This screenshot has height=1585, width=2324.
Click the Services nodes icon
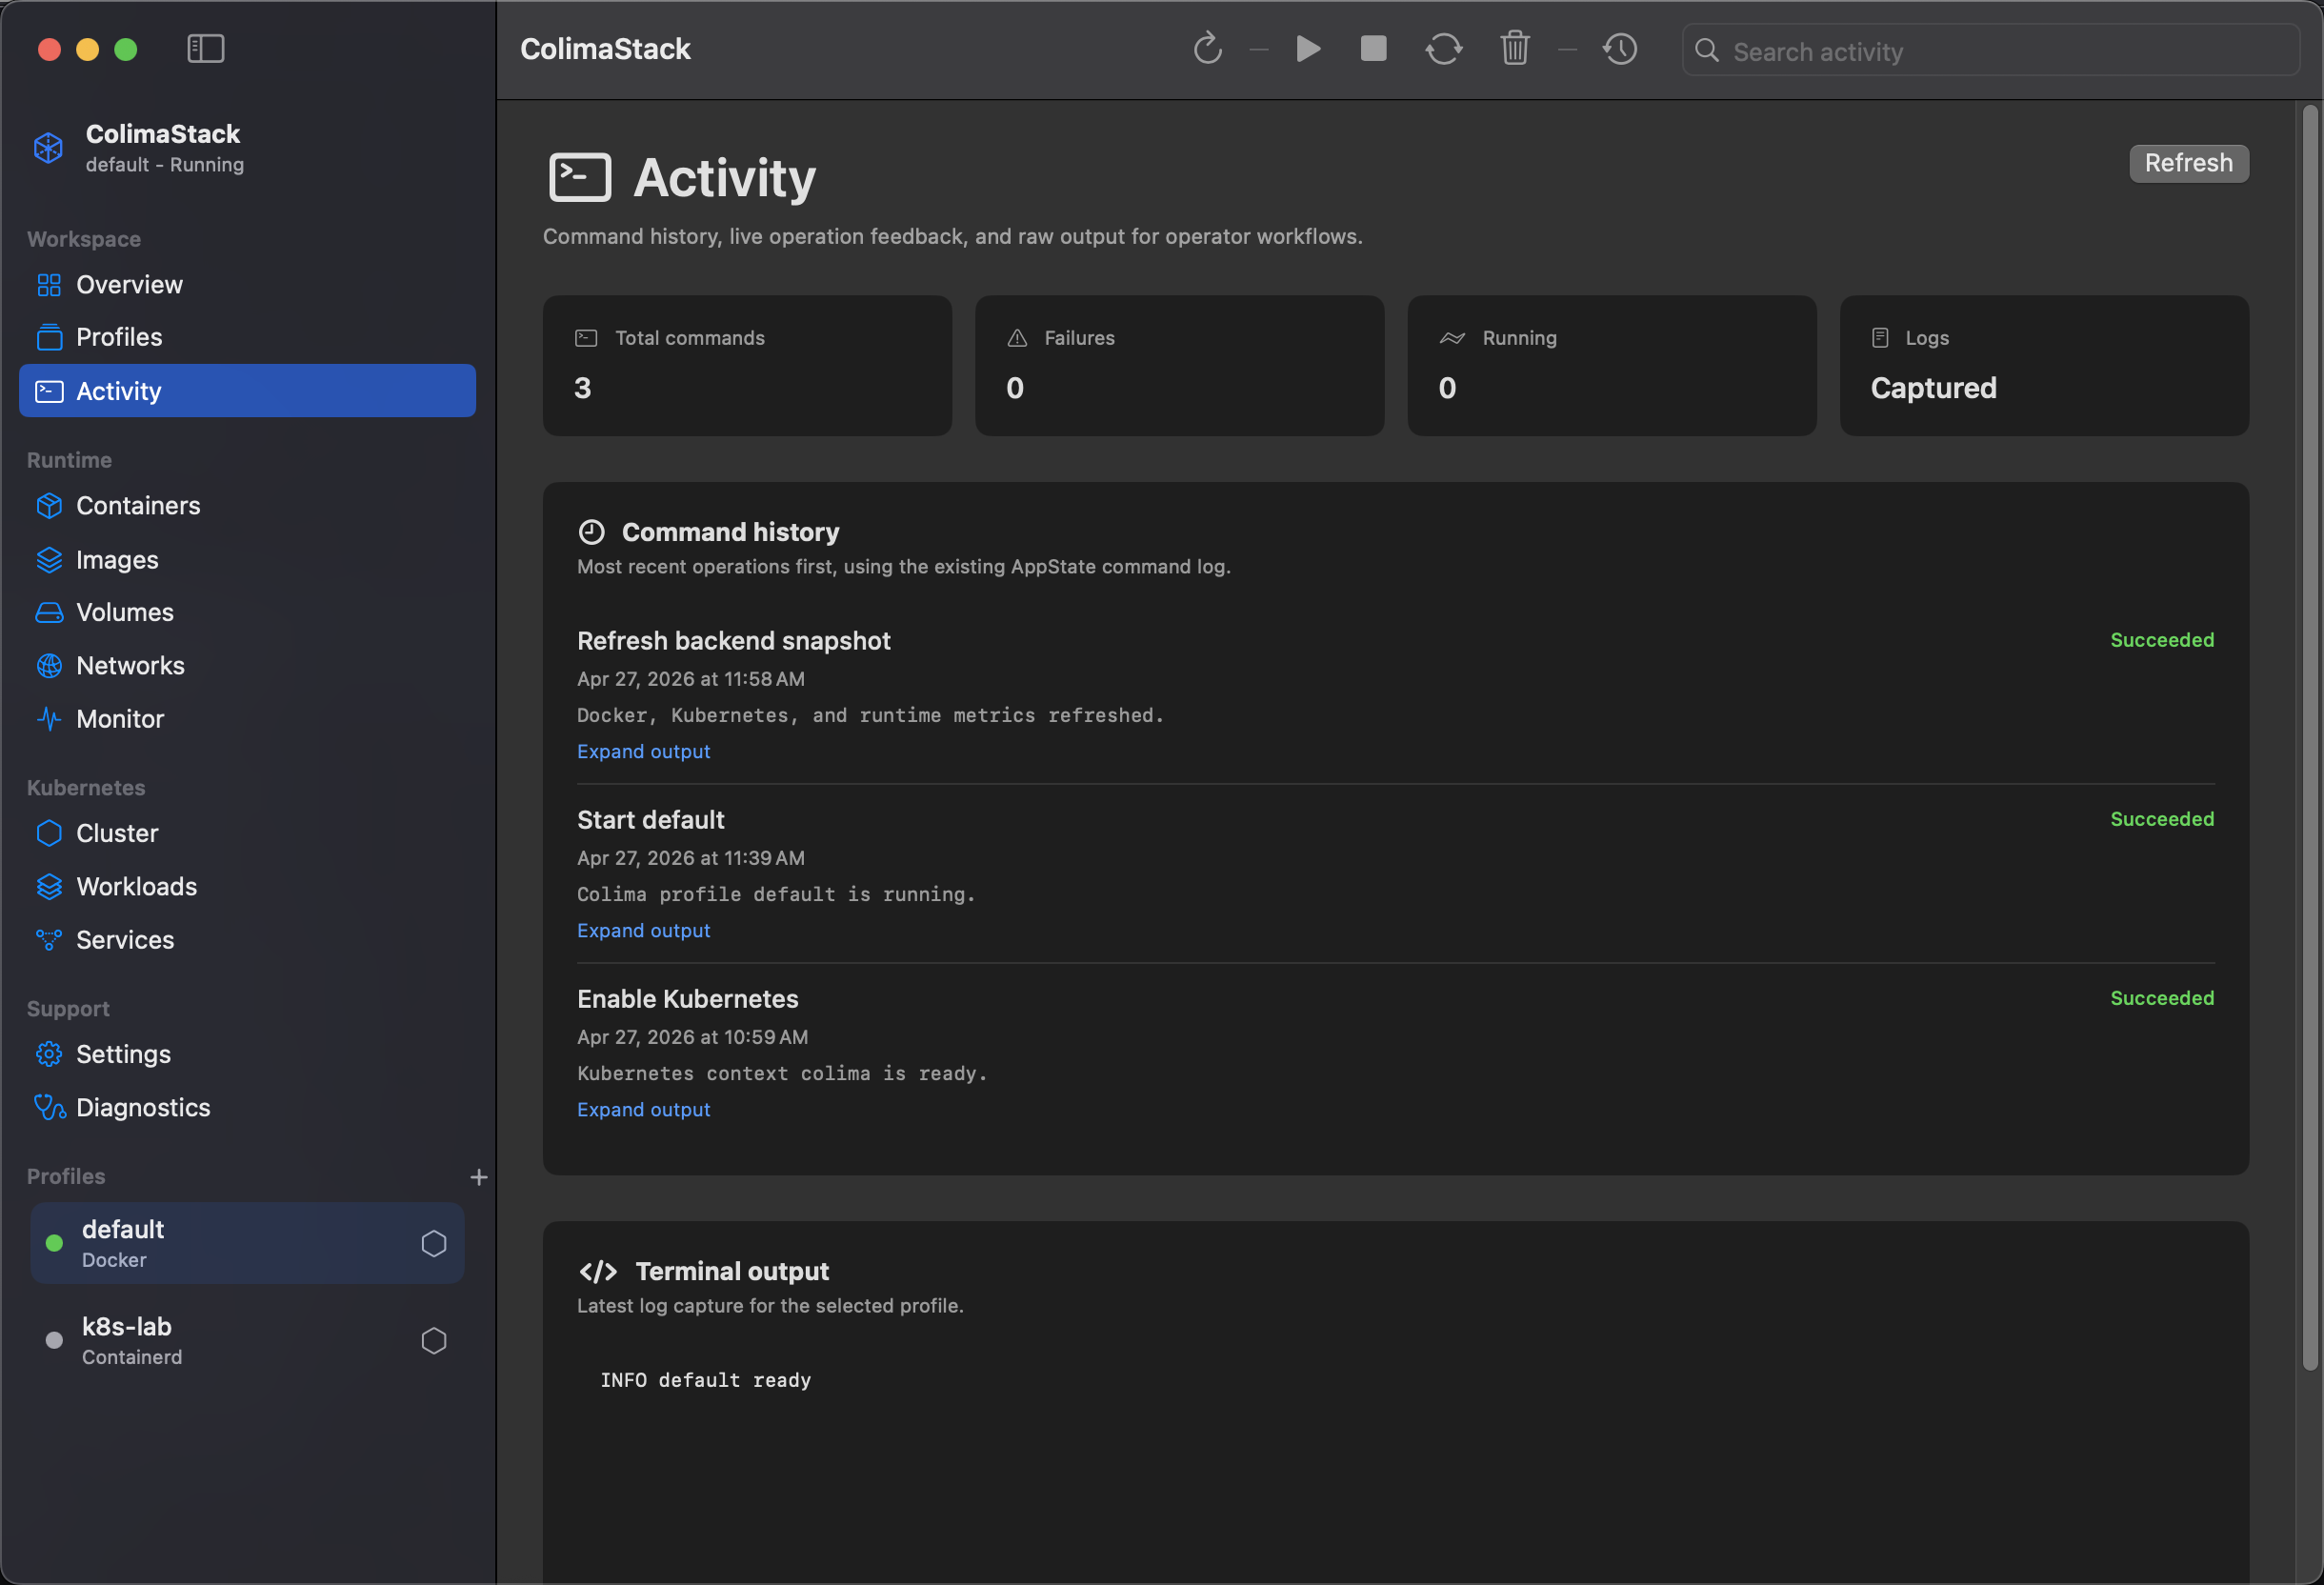pyautogui.click(x=49, y=940)
